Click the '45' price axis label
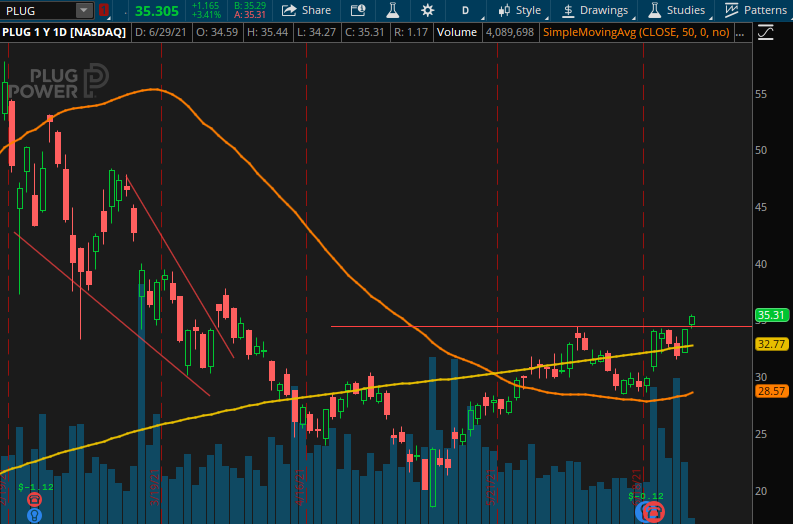The image size is (793, 524). coord(761,207)
